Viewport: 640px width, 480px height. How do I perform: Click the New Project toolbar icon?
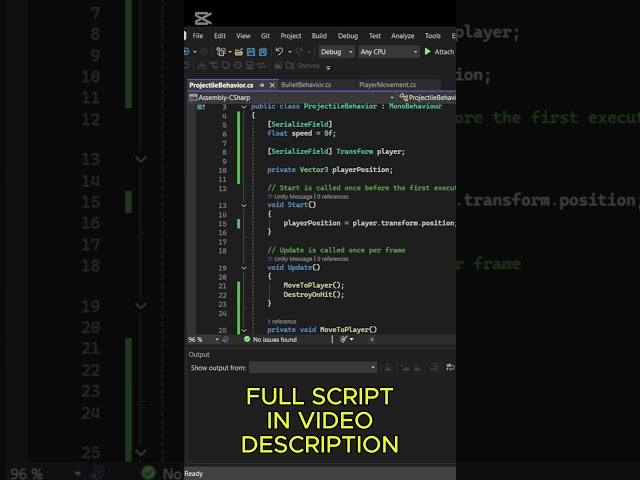tap(221, 52)
